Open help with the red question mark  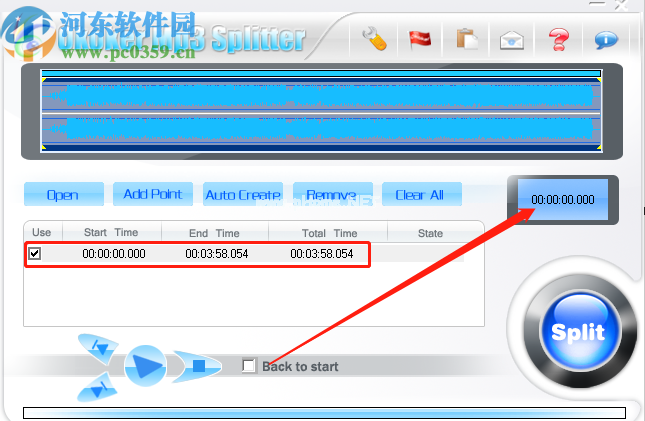[558, 40]
